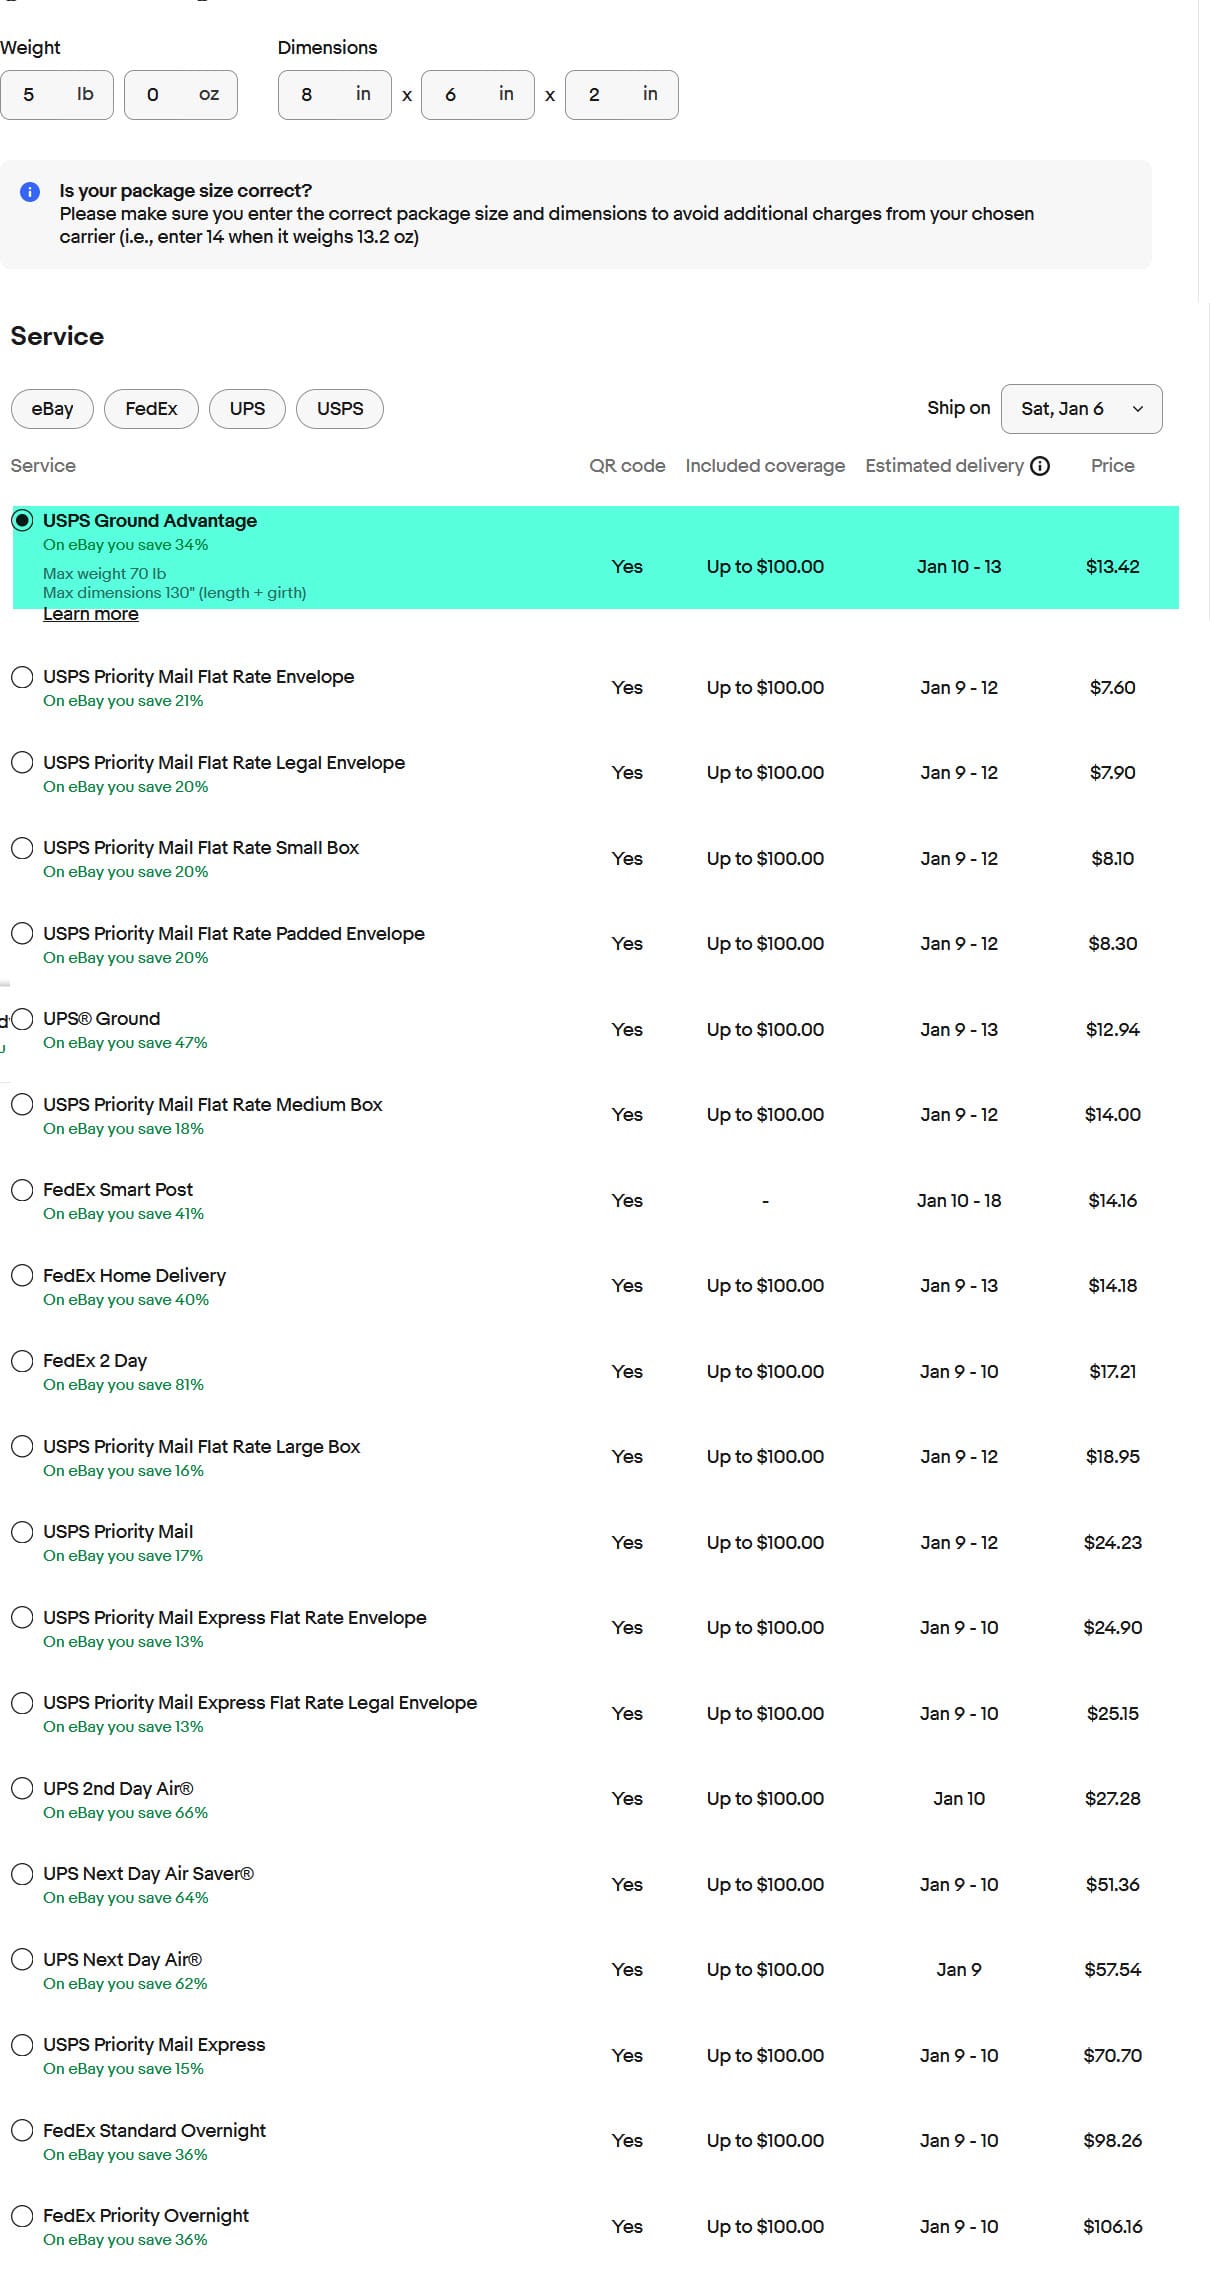
Task: Select USPS Priority Mail Flat Rate Small Box
Action: coord(22,848)
